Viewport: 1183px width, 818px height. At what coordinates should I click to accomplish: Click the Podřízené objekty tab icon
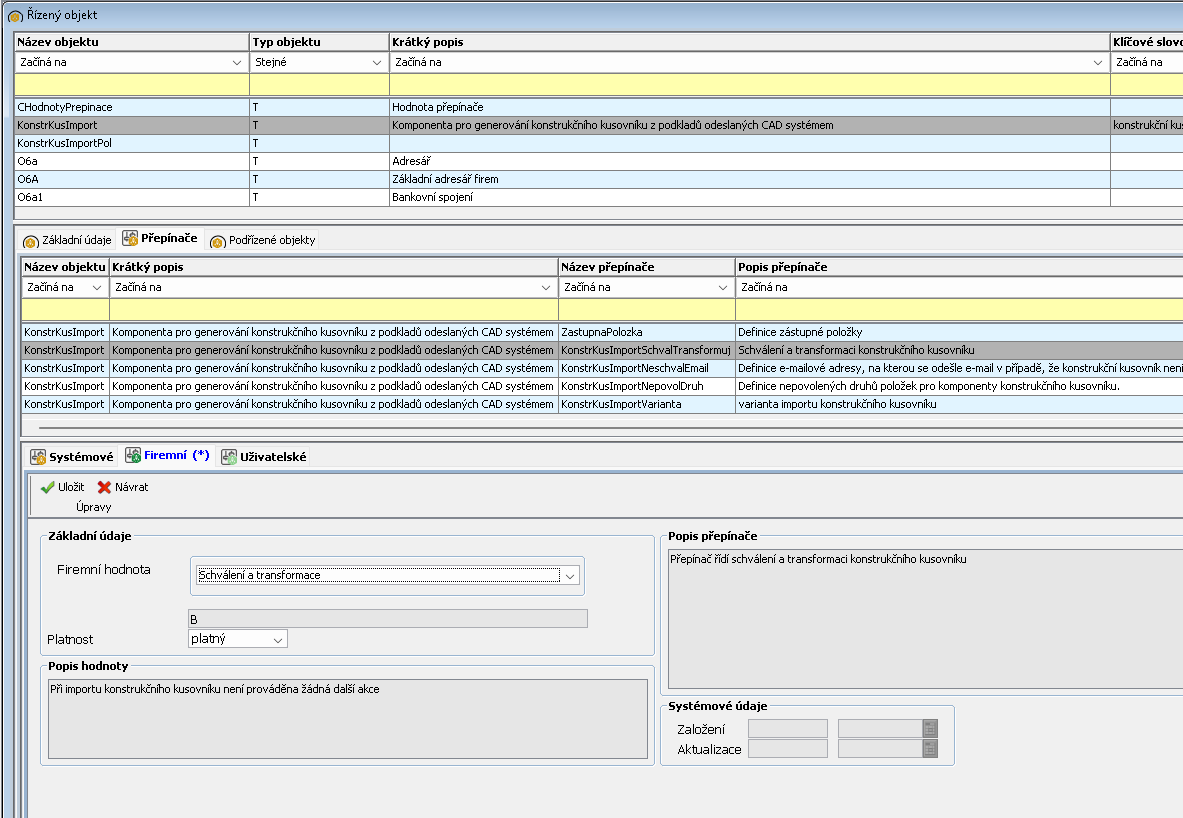pos(217,241)
